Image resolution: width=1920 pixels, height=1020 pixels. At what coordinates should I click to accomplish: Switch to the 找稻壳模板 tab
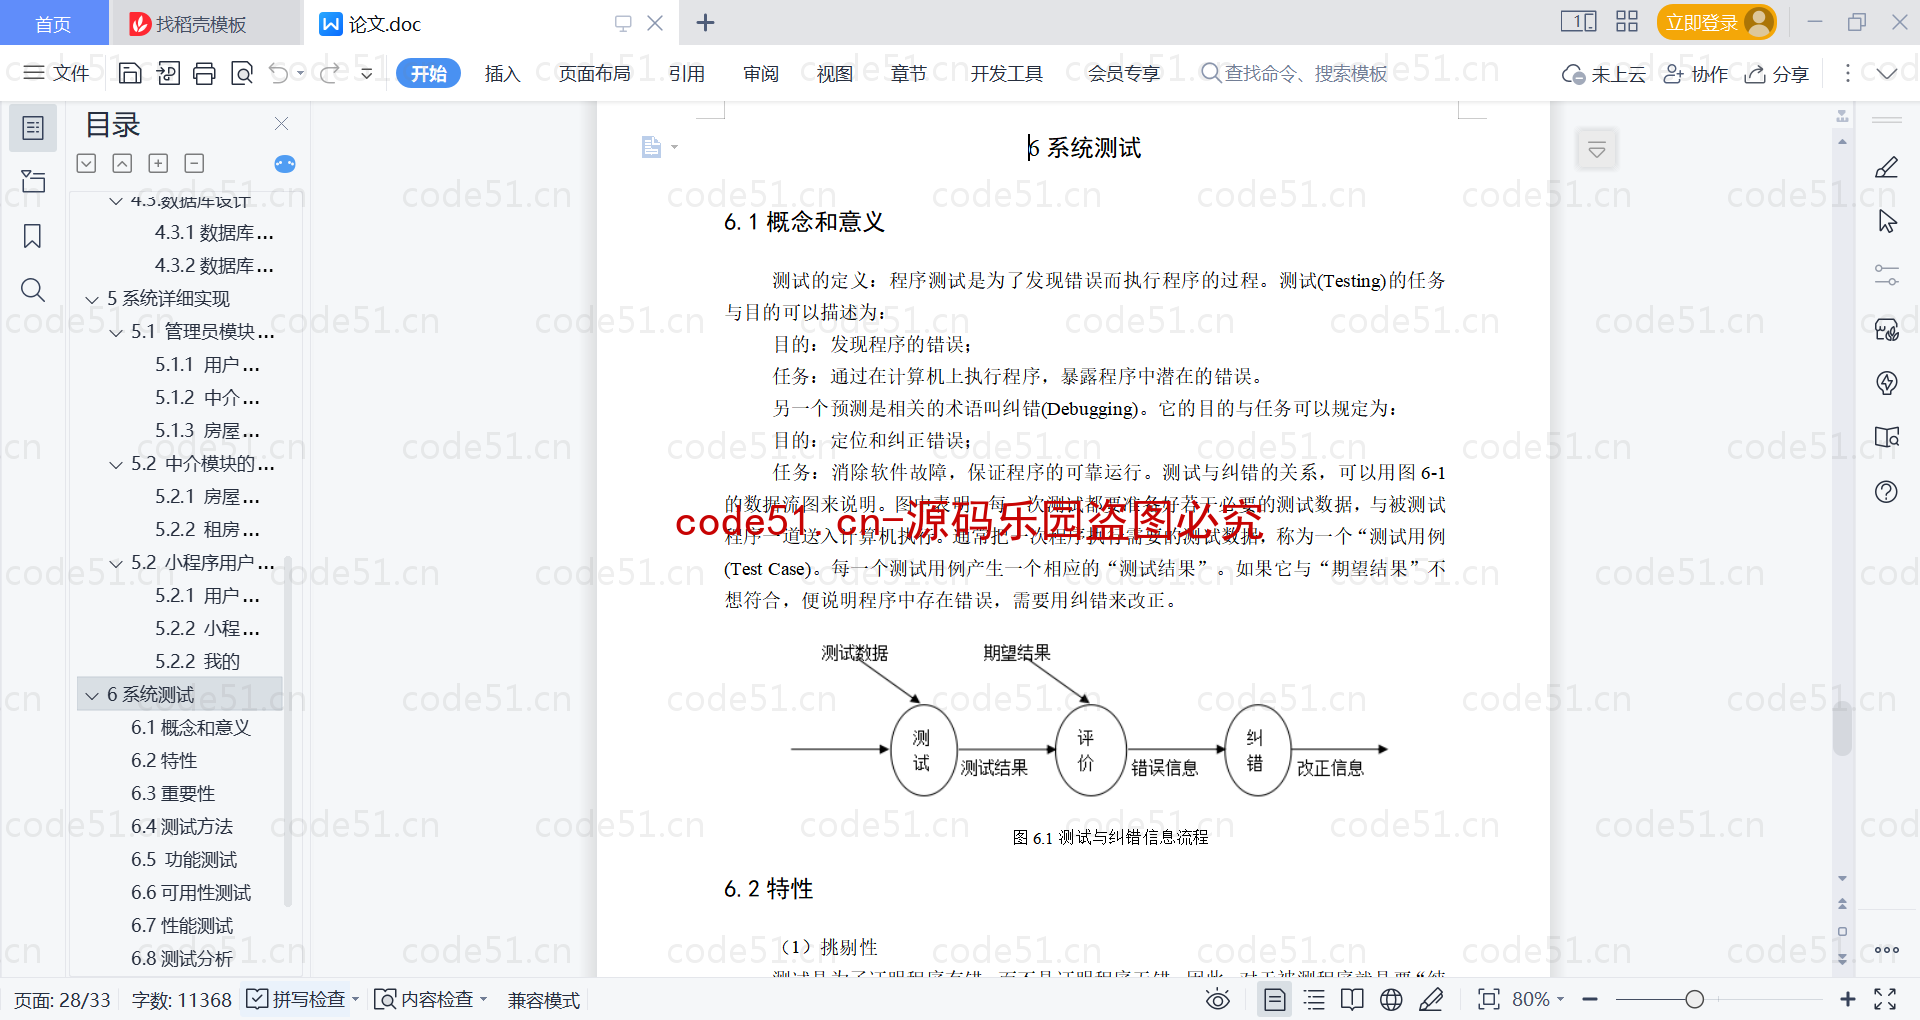pos(206,23)
